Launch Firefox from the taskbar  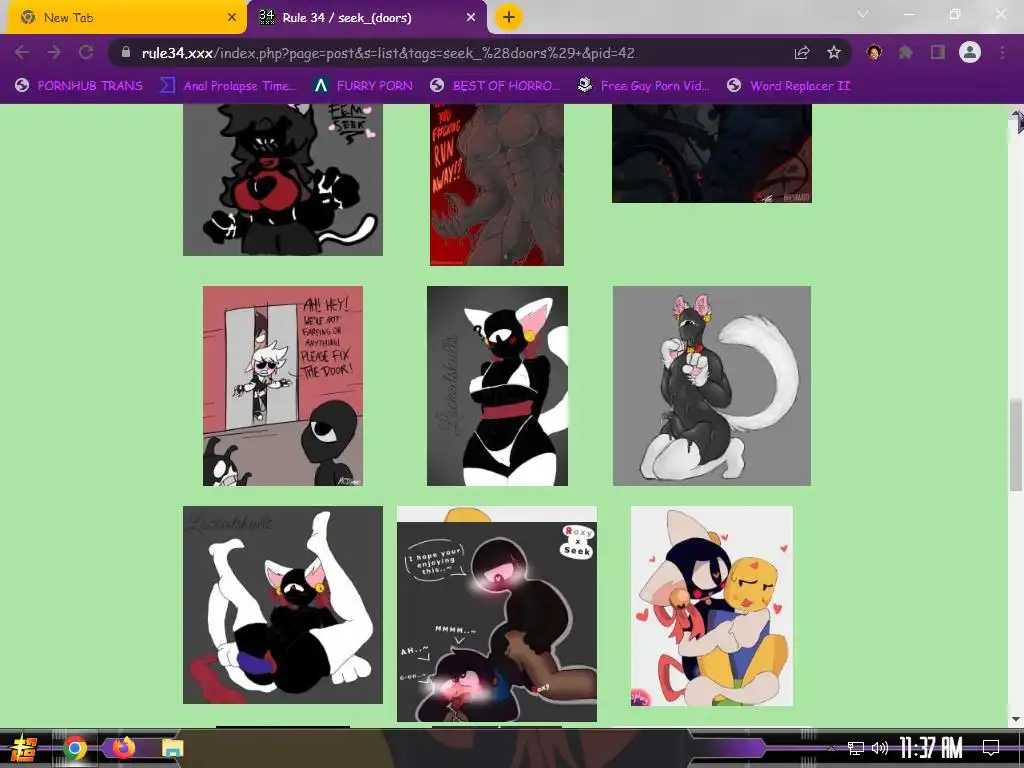[x=123, y=748]
